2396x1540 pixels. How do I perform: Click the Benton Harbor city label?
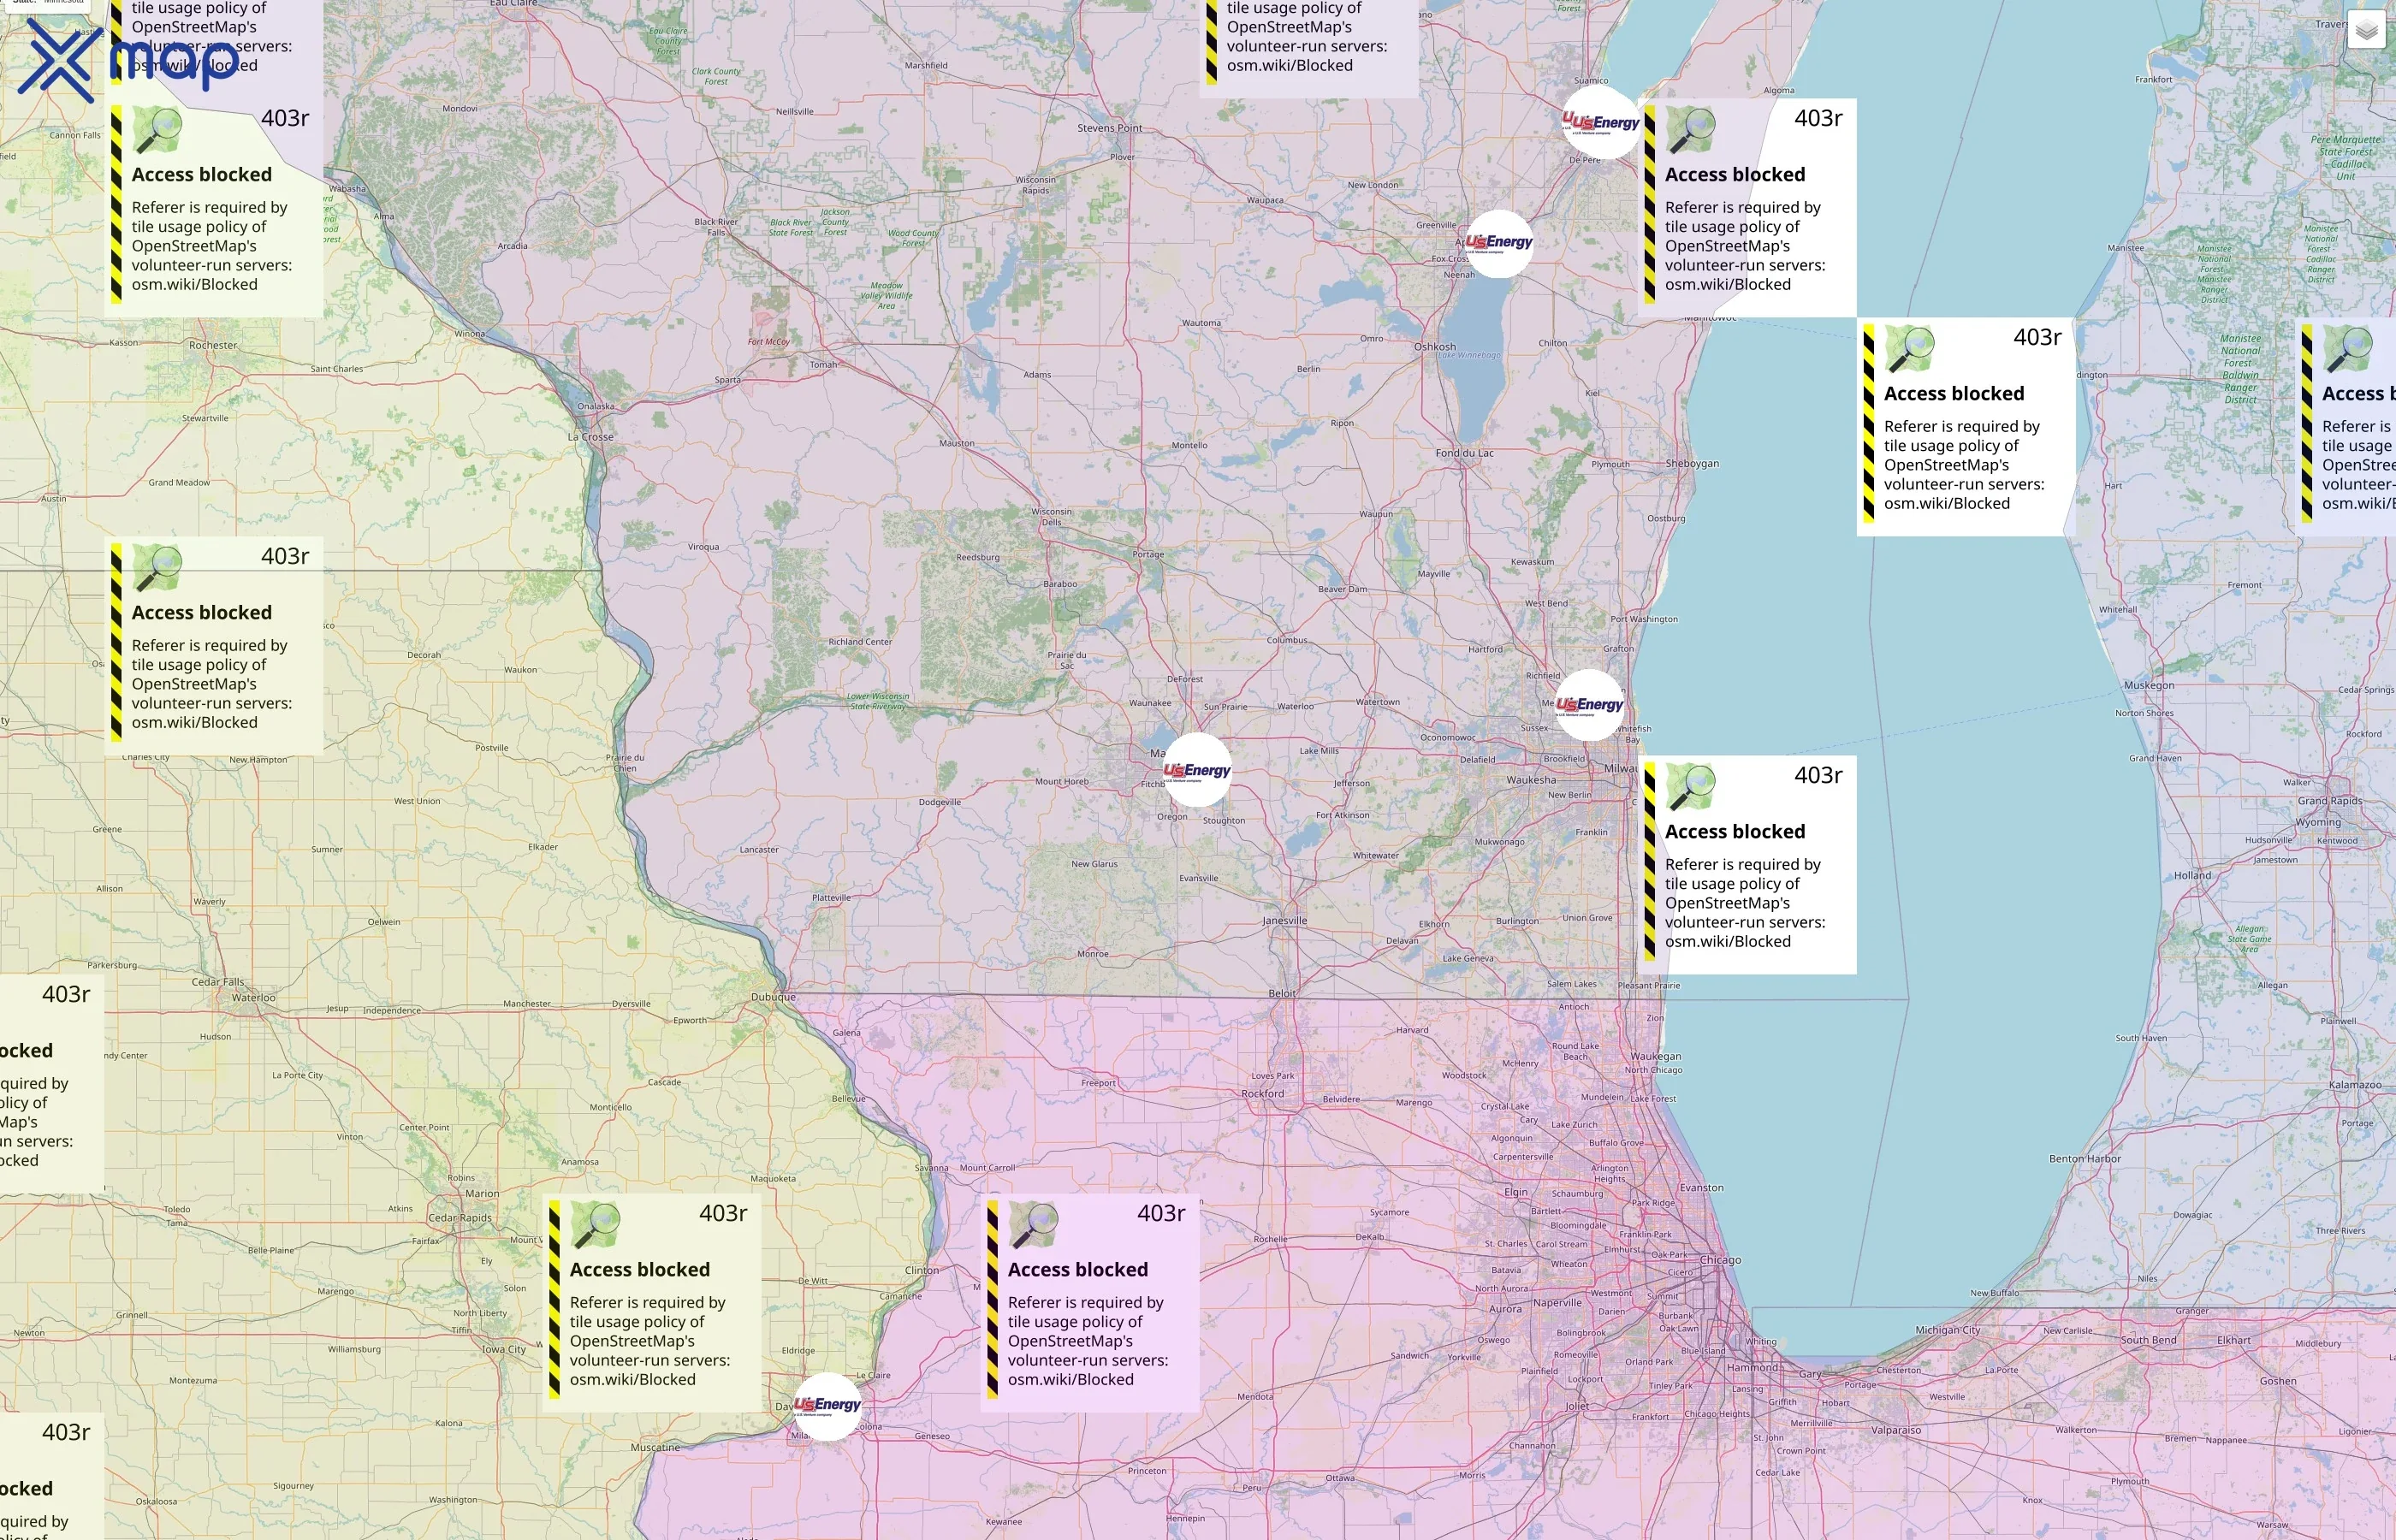pyautogui.click(x=2085, y=1159)
